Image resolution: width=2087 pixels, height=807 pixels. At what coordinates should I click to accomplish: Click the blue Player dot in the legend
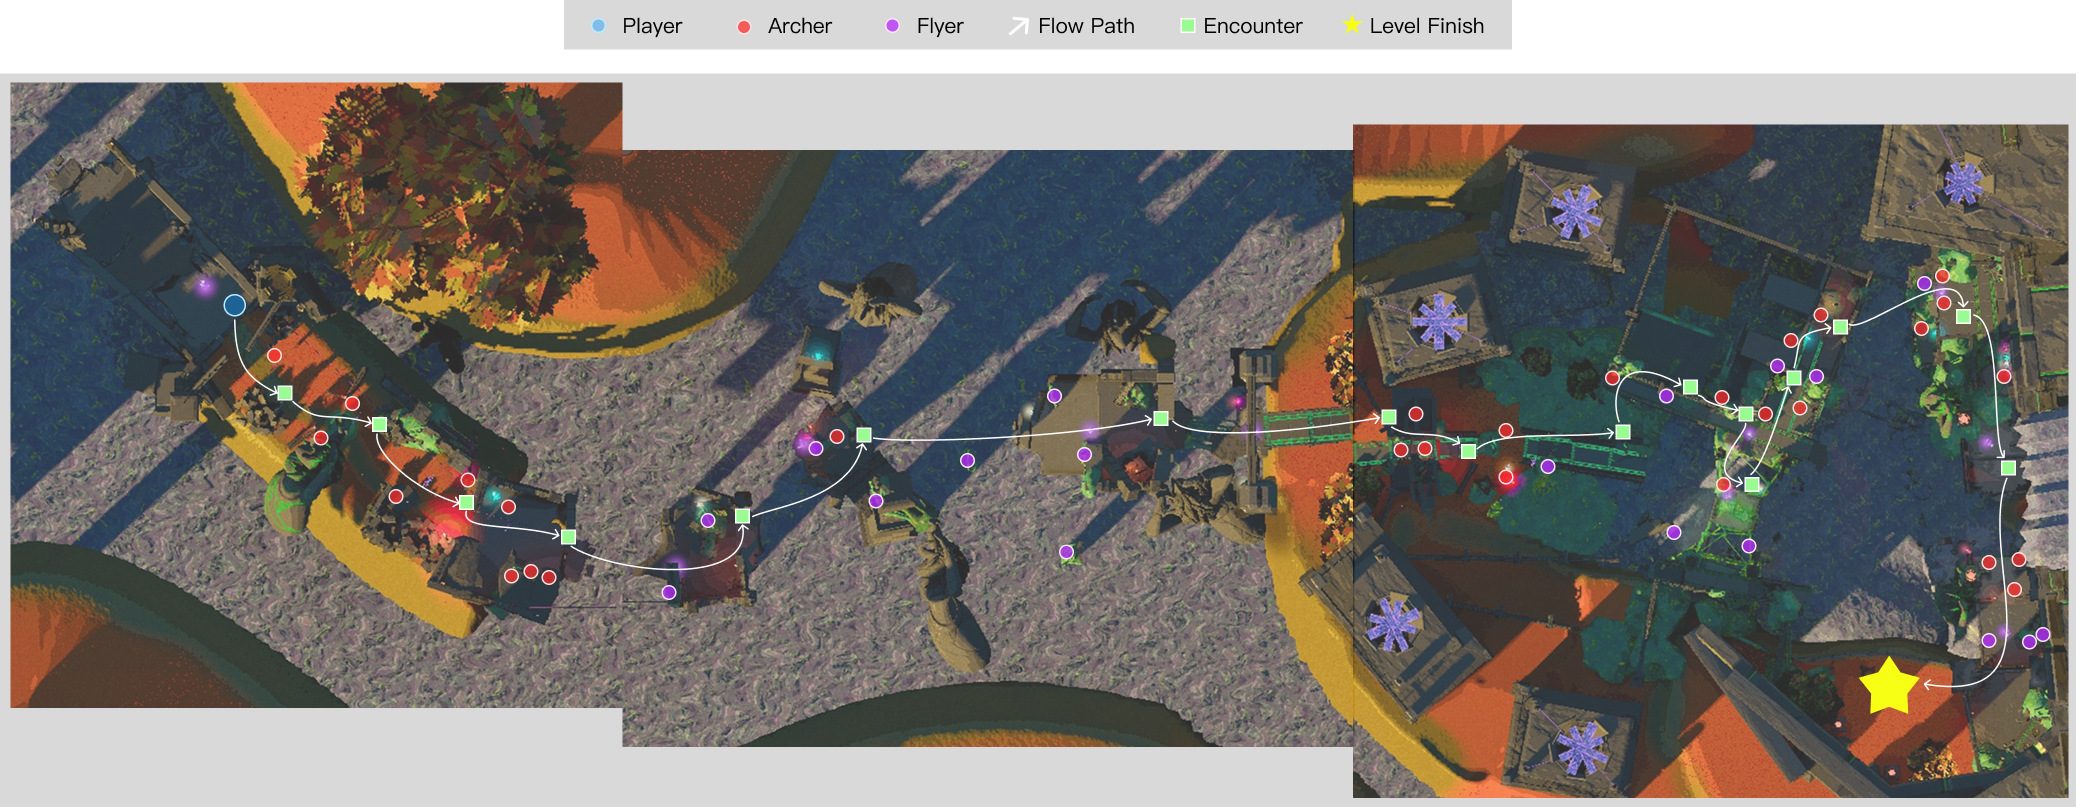point(598,26)
